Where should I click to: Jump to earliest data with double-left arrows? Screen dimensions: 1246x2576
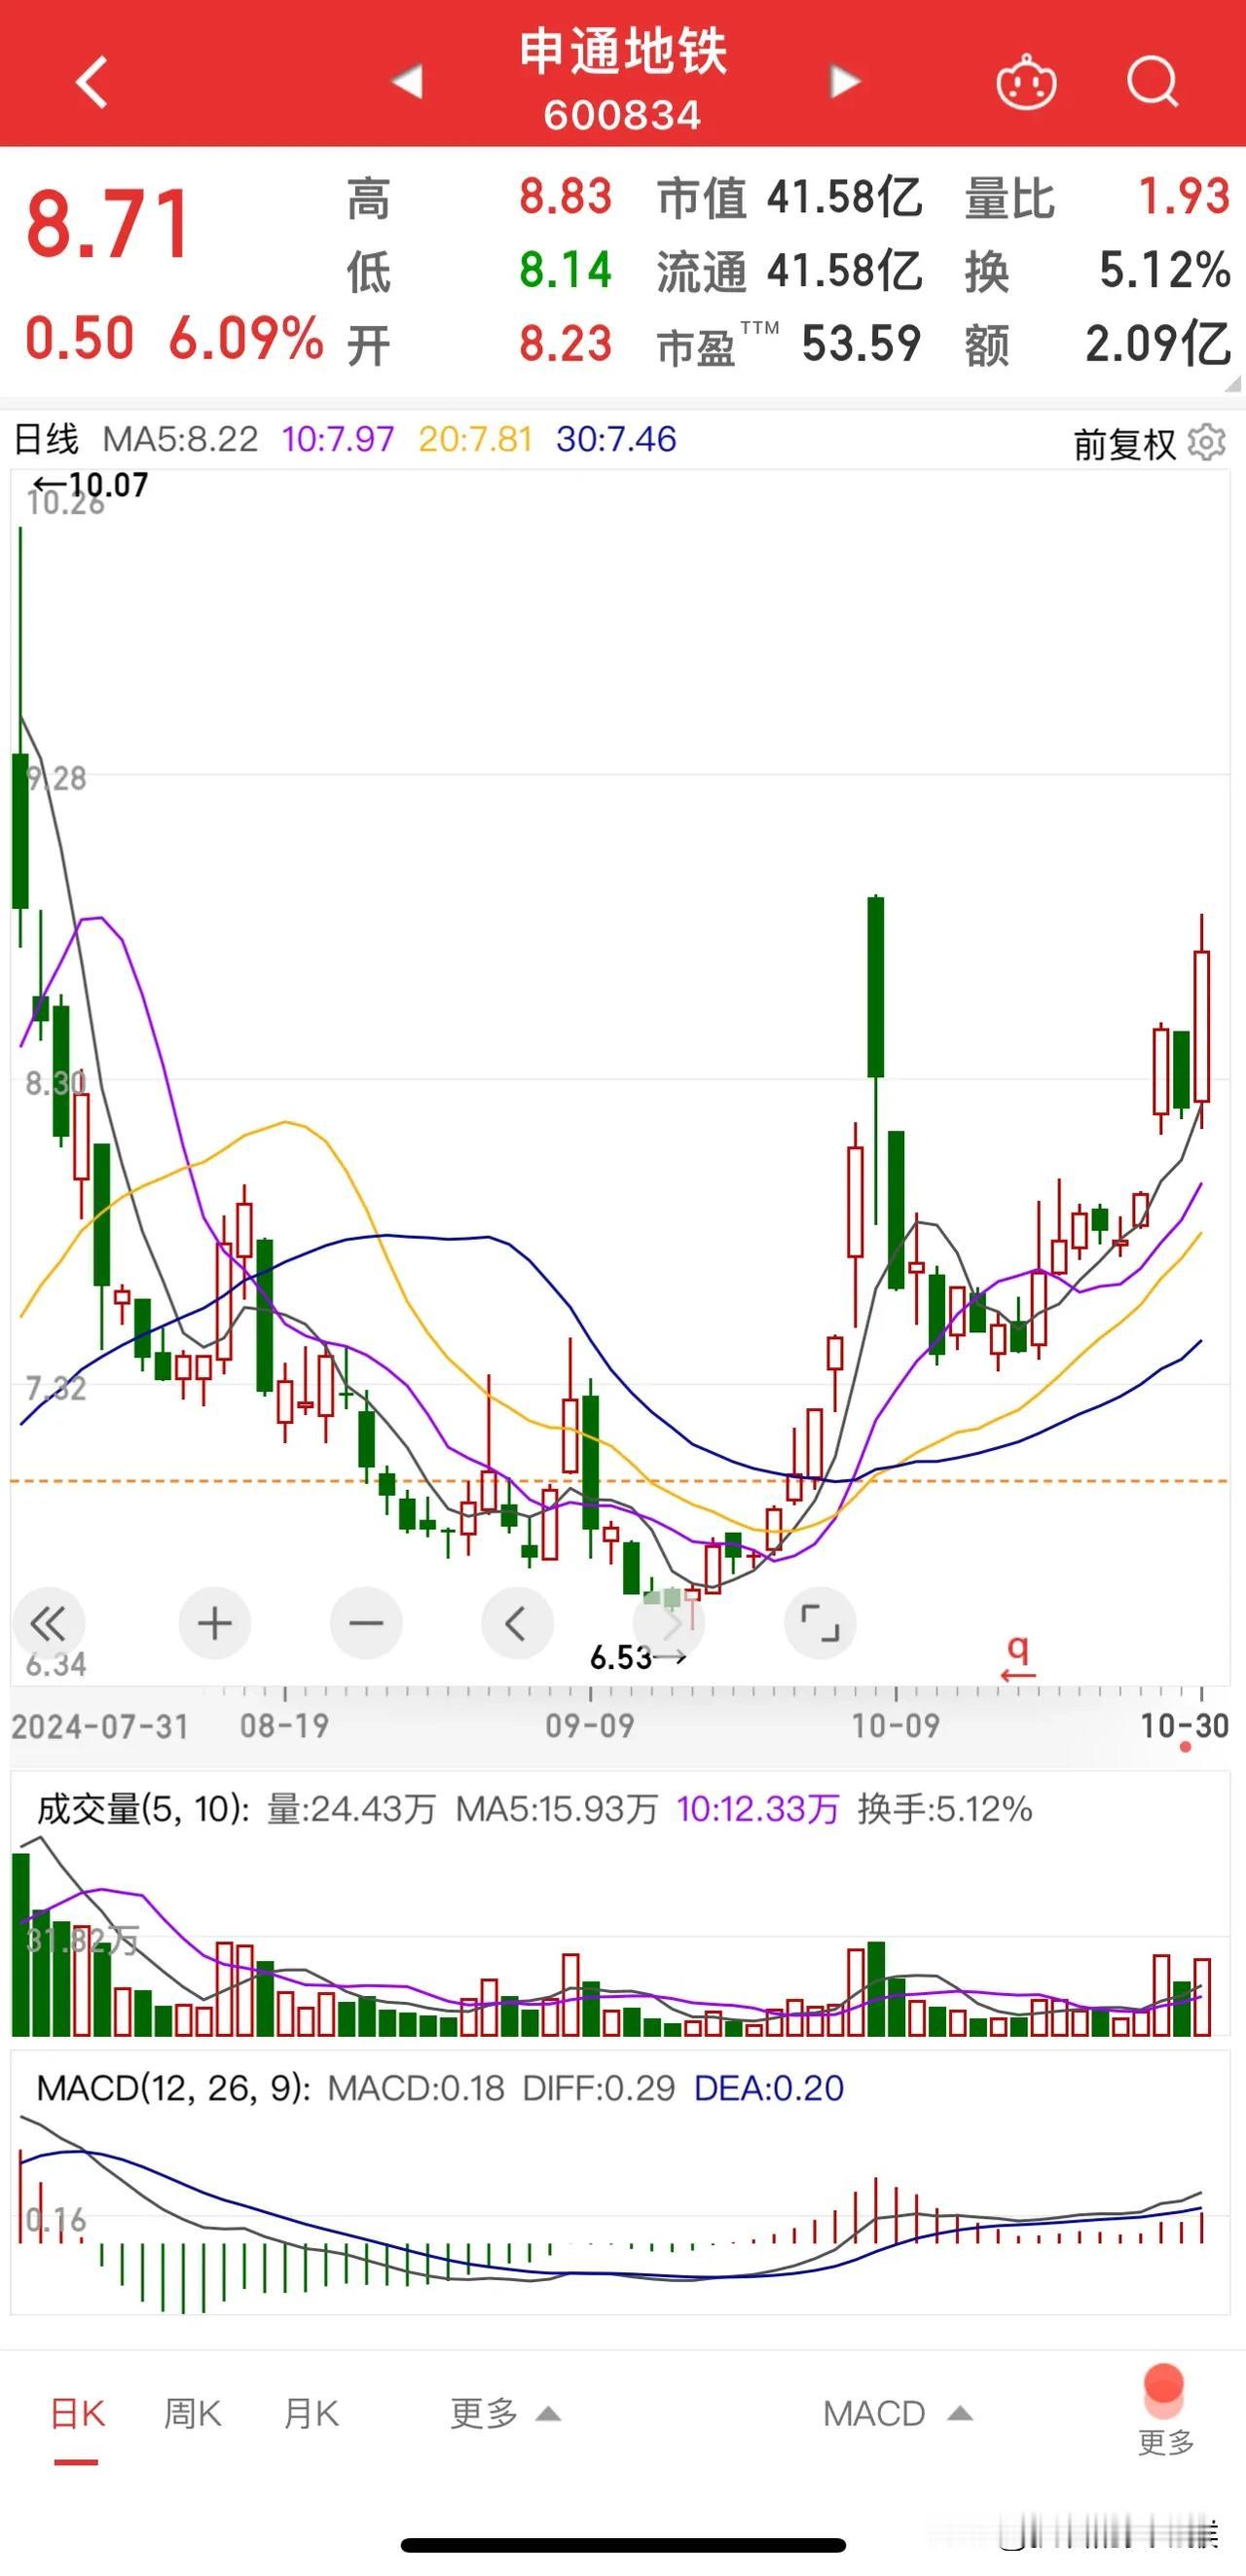(47, 1623)
